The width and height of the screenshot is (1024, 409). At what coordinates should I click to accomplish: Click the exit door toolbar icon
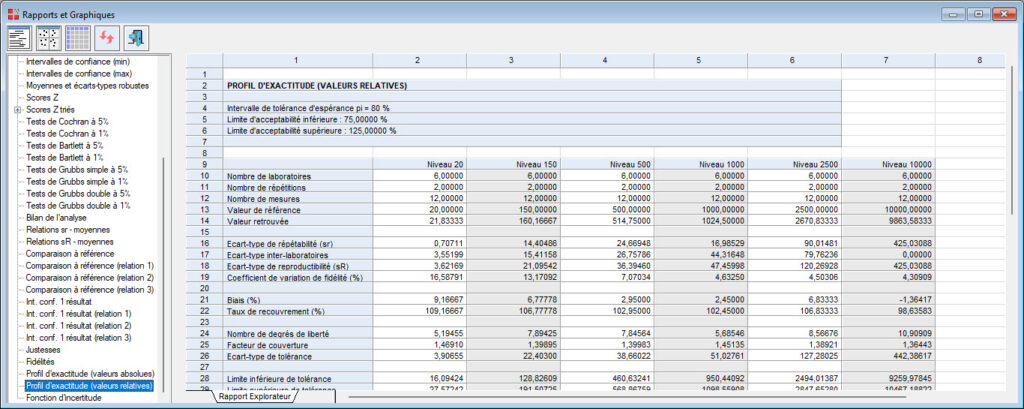pyautogui.click(x=135, y=38)
